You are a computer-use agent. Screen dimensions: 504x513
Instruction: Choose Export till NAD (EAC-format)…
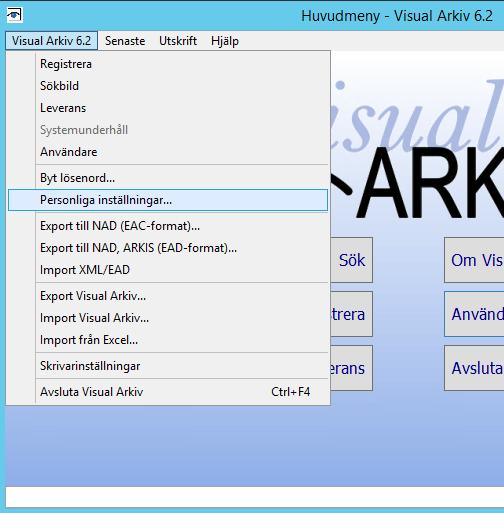168,226
